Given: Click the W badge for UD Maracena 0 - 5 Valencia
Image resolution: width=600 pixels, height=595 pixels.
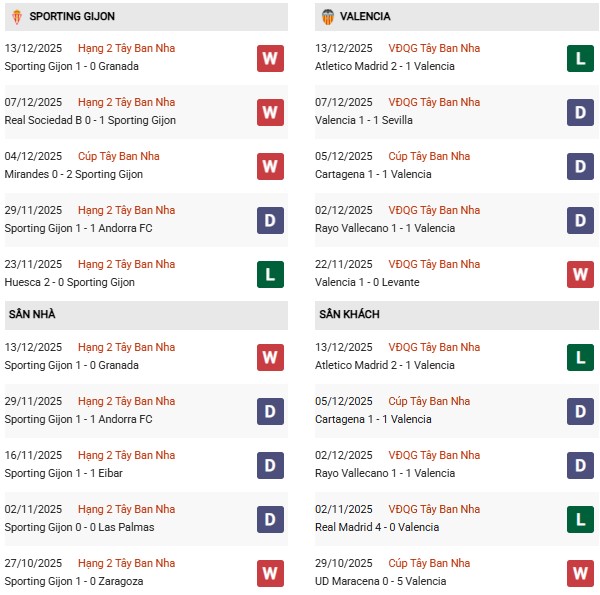Looking at the screenshot, I should pos(580,573).
